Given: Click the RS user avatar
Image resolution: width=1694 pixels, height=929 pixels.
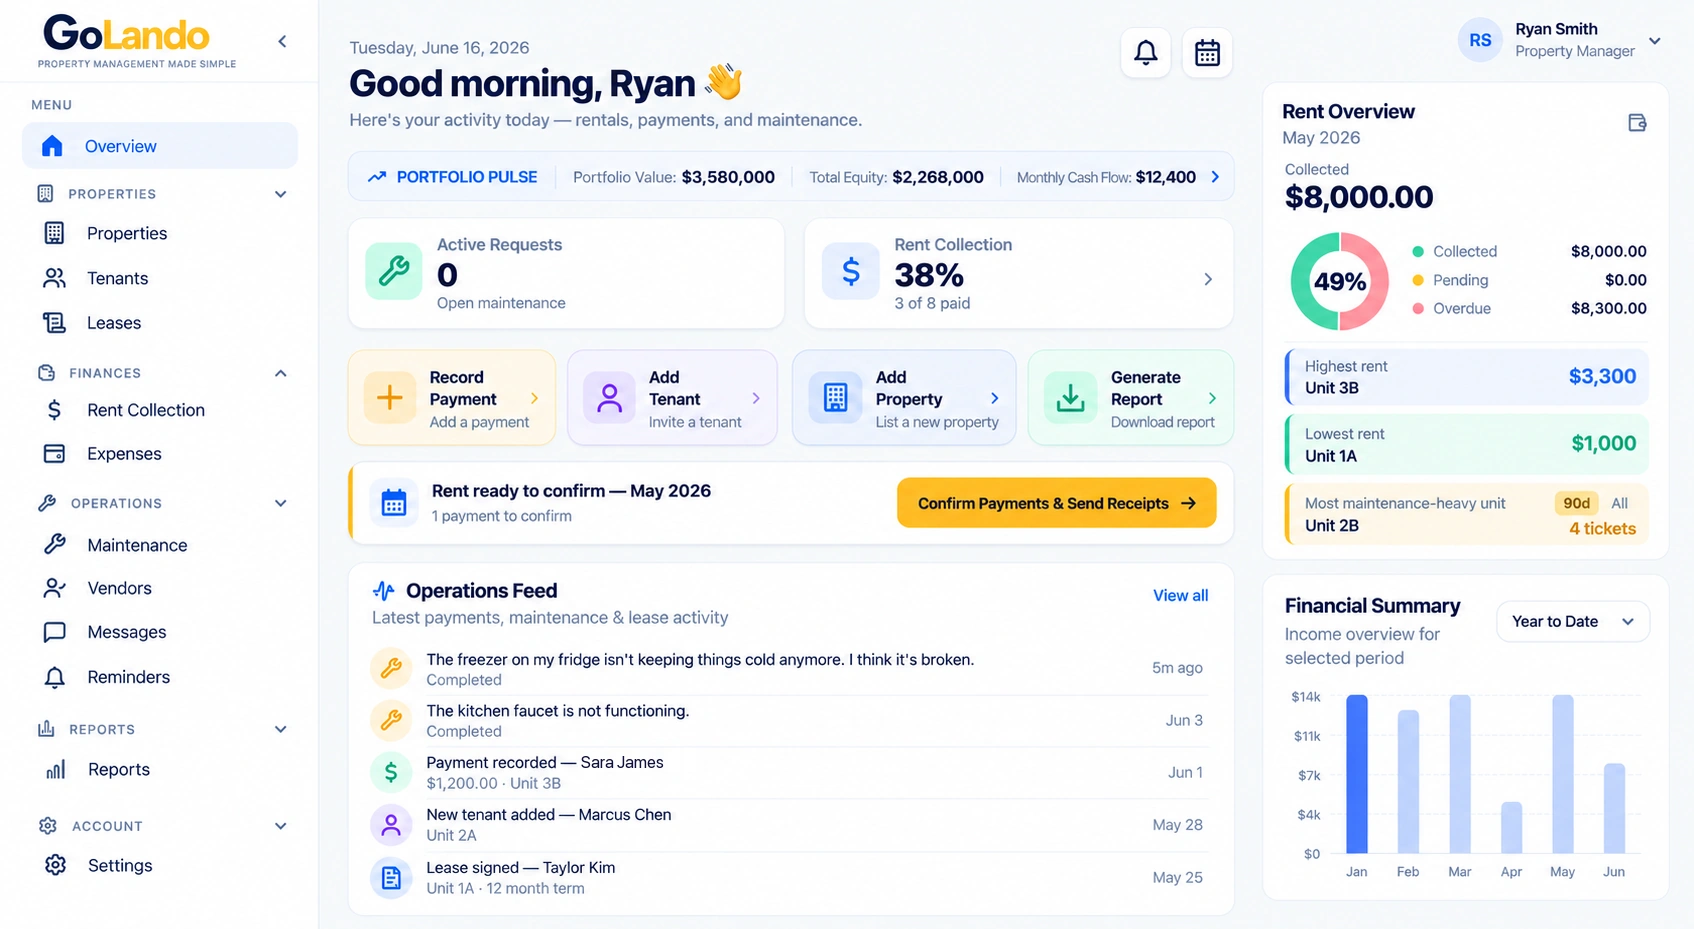Looking at the screenshot, I should pos(1480,40).
